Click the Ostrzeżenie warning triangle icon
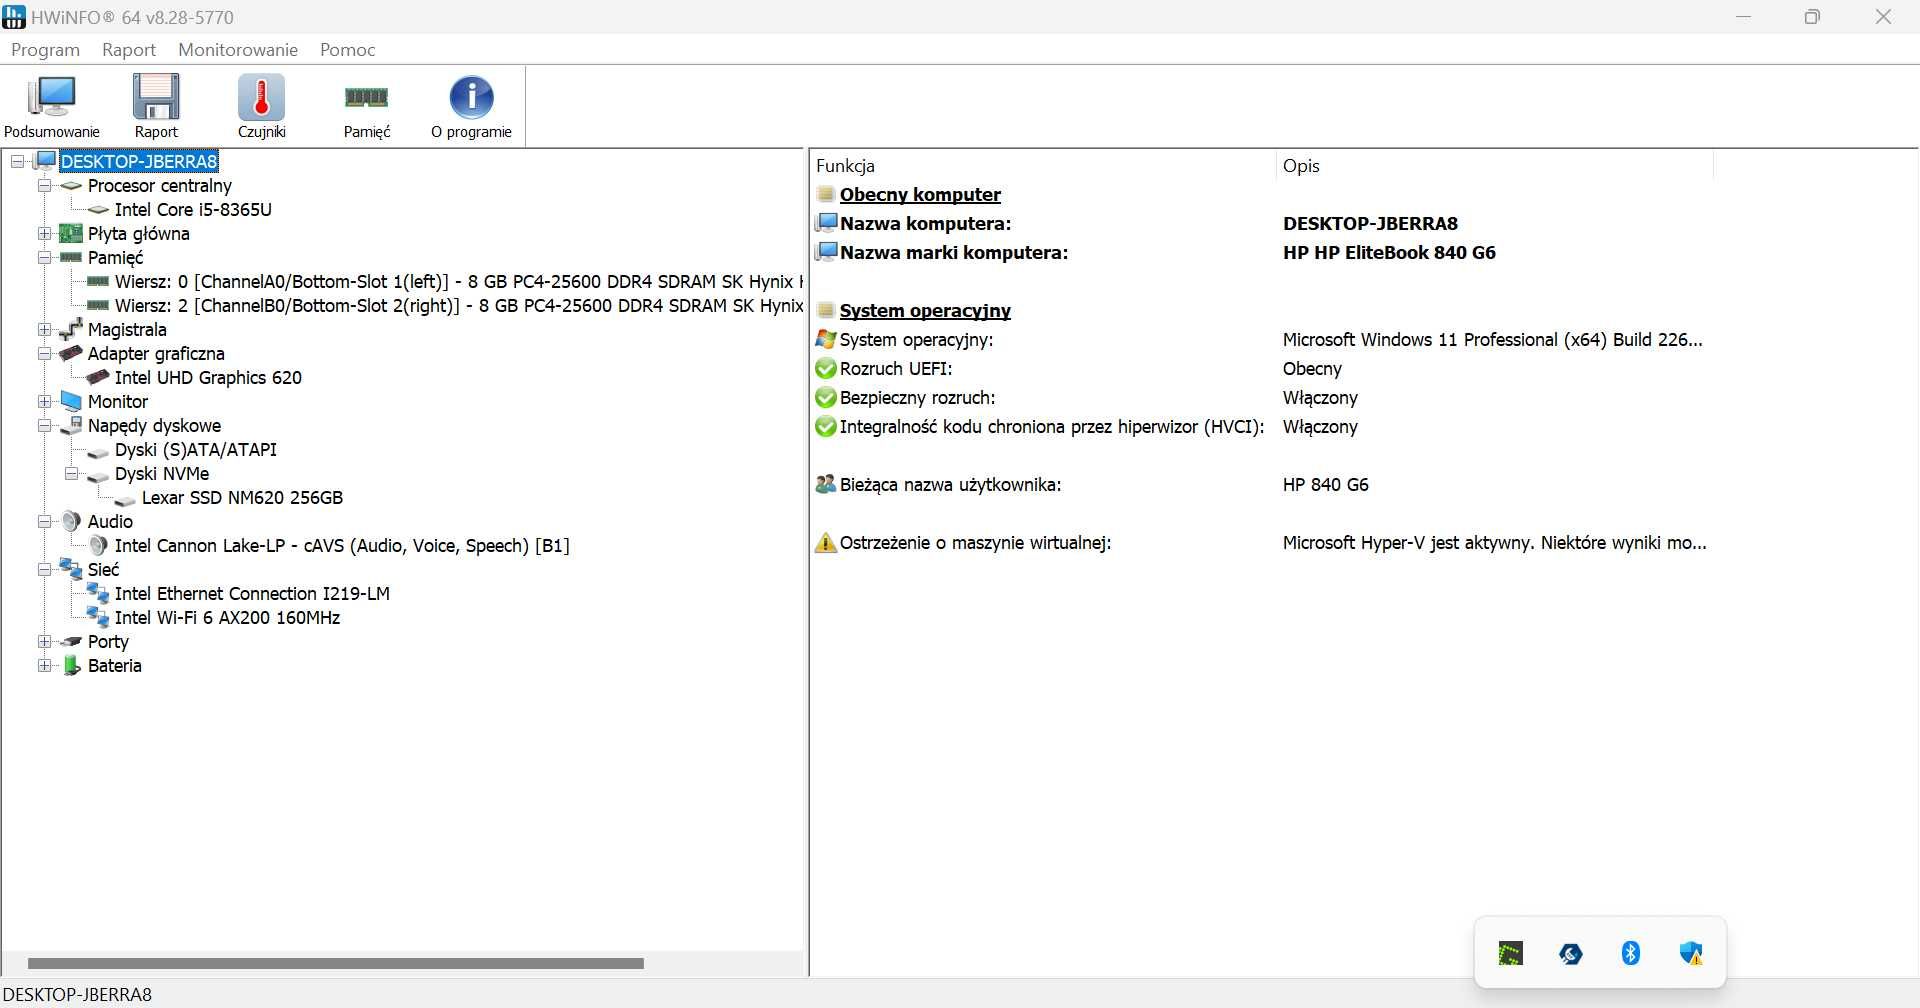The width and height of the screenshot is (1920, 1008). (x=825, y=543)
